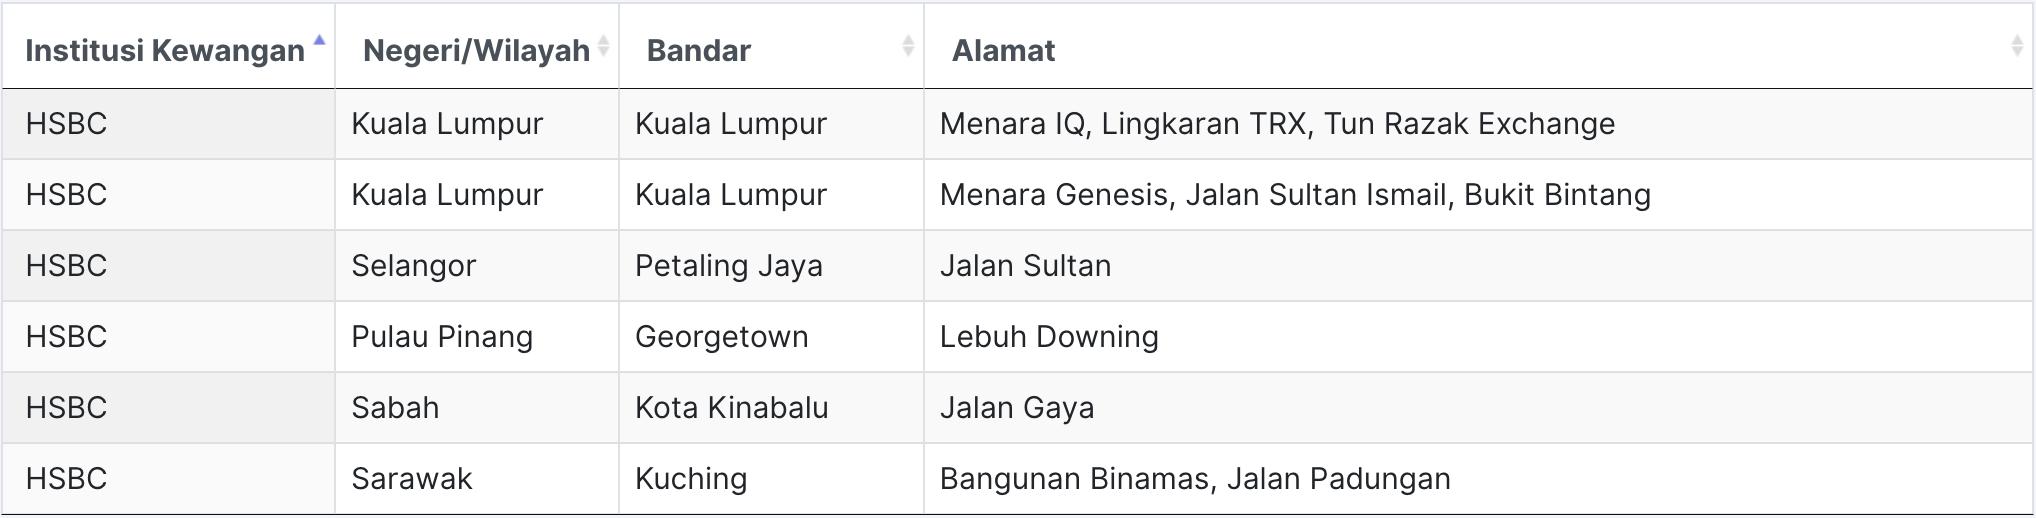The height and width of the screenshot is (518, 2036).
Task: Select the Kuching cell
Action: (x=691, y=479)
